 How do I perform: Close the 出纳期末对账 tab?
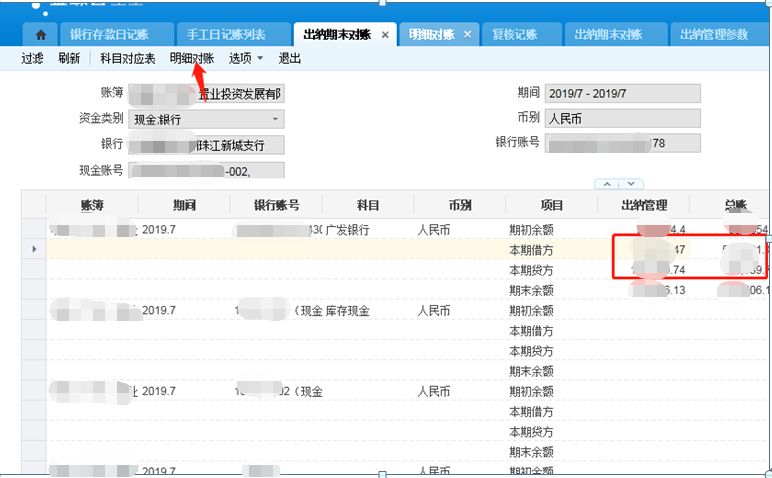[x=385, y=35]
